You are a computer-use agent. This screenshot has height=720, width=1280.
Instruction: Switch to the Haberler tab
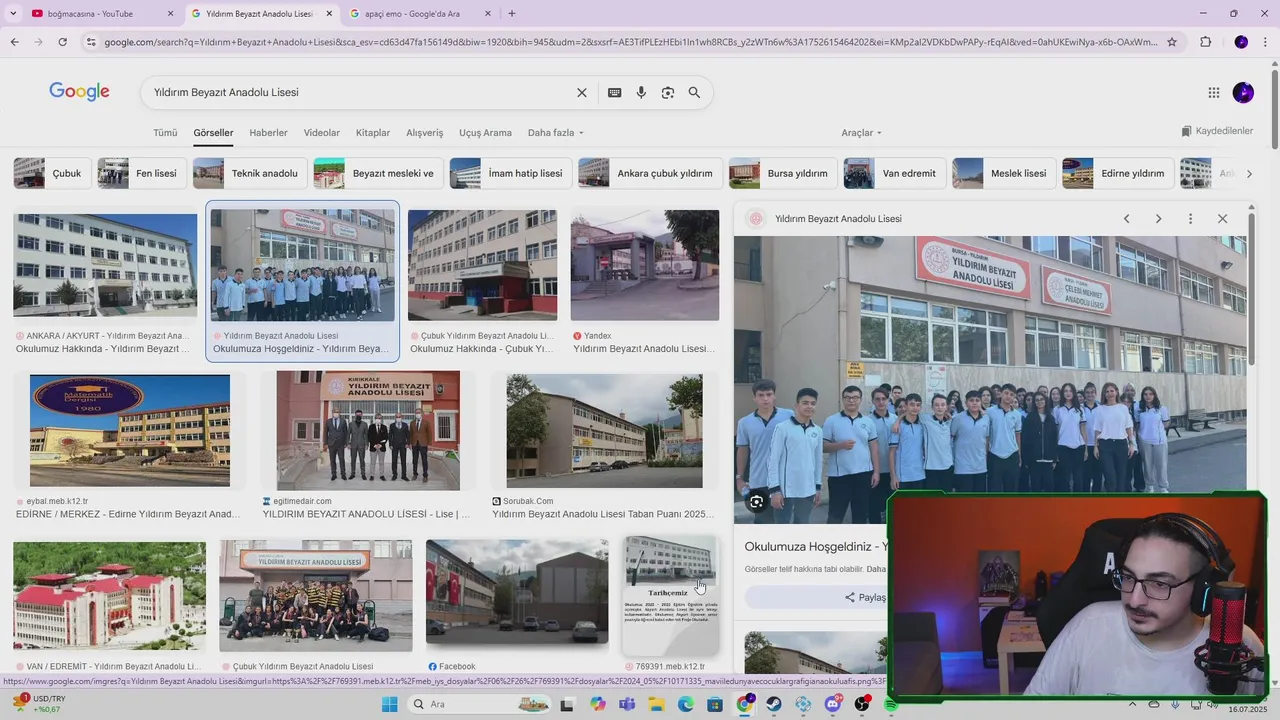click(268, 133)
